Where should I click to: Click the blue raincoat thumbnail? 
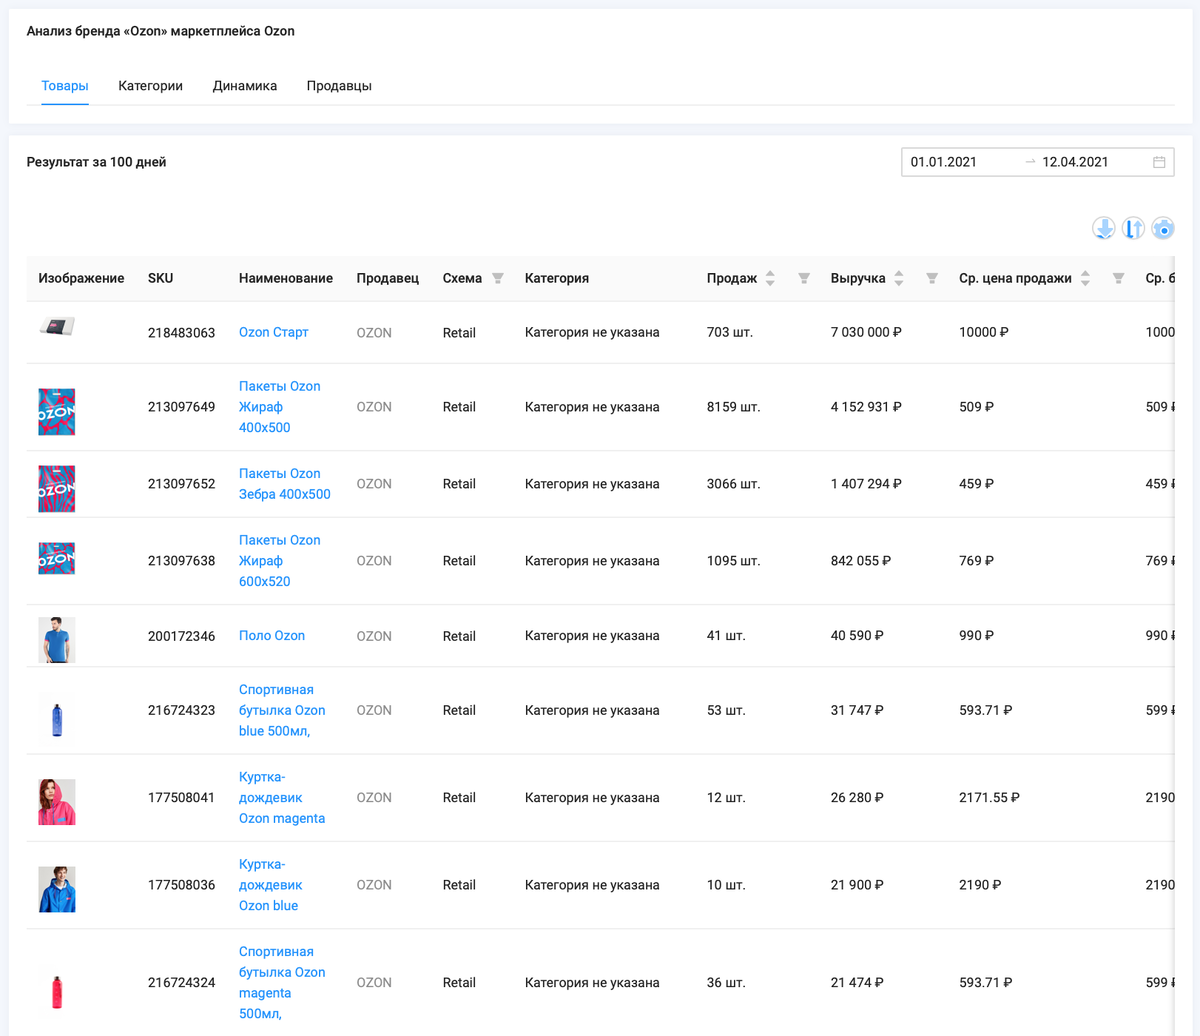pyautogui.click(x=57, y=889)
